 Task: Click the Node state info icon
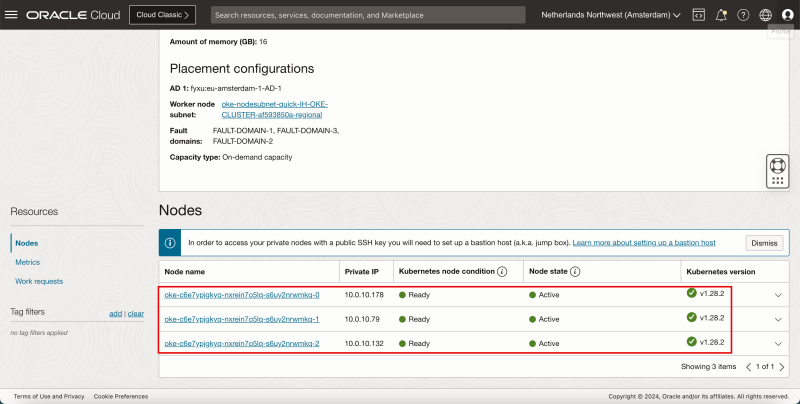point(576,271)
